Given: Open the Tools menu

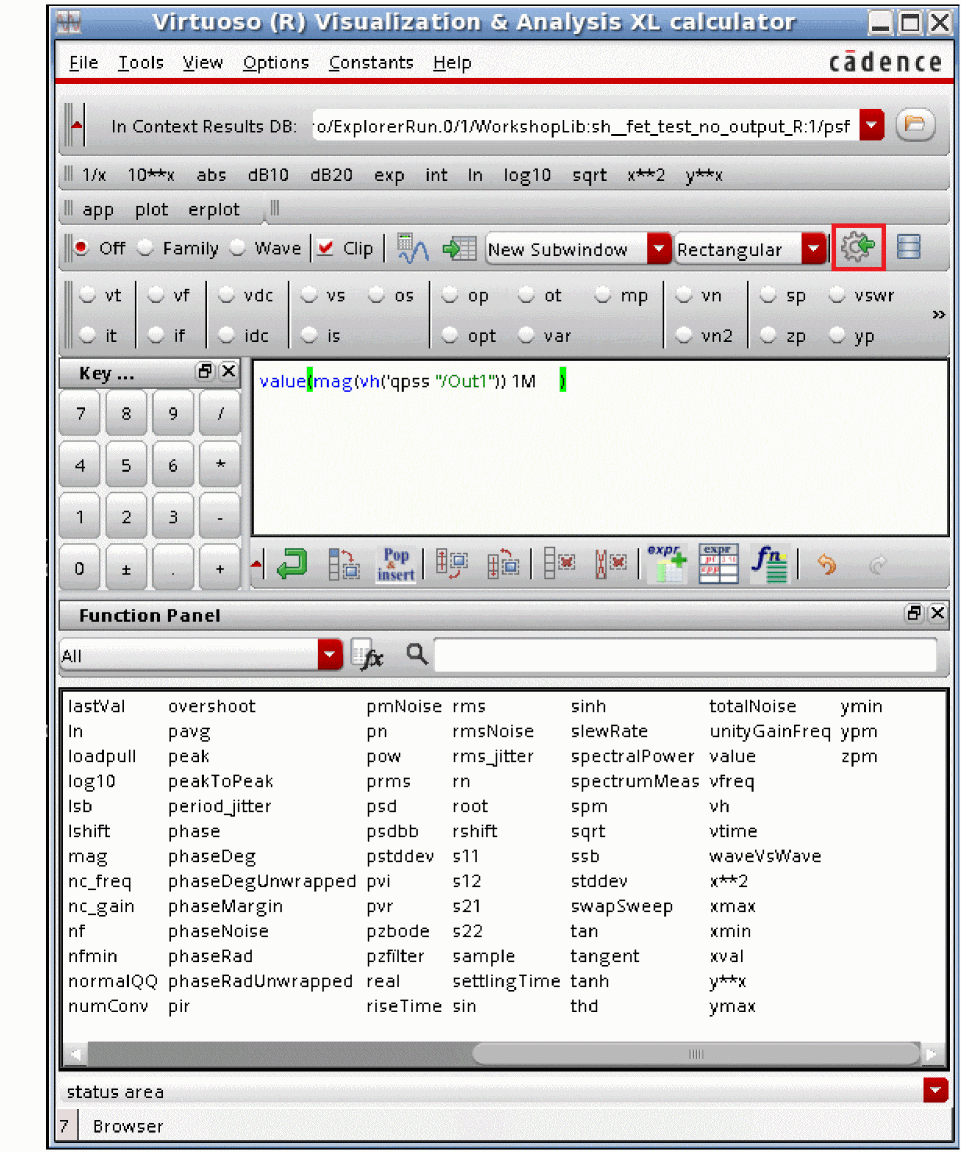Looking at the screenshot, I should pos(140,63).
